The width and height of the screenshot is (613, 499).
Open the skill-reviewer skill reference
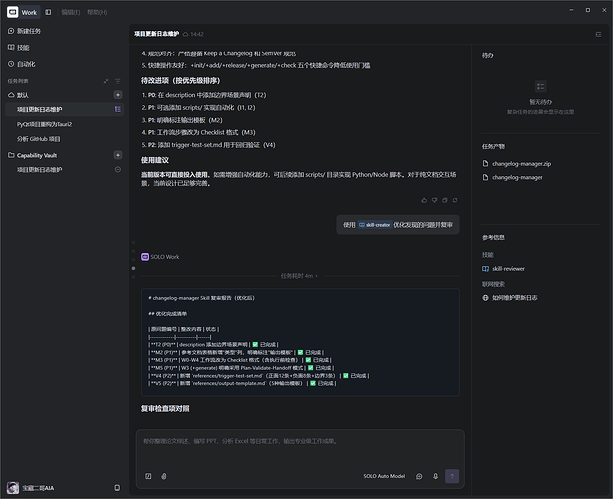[504, 269]
